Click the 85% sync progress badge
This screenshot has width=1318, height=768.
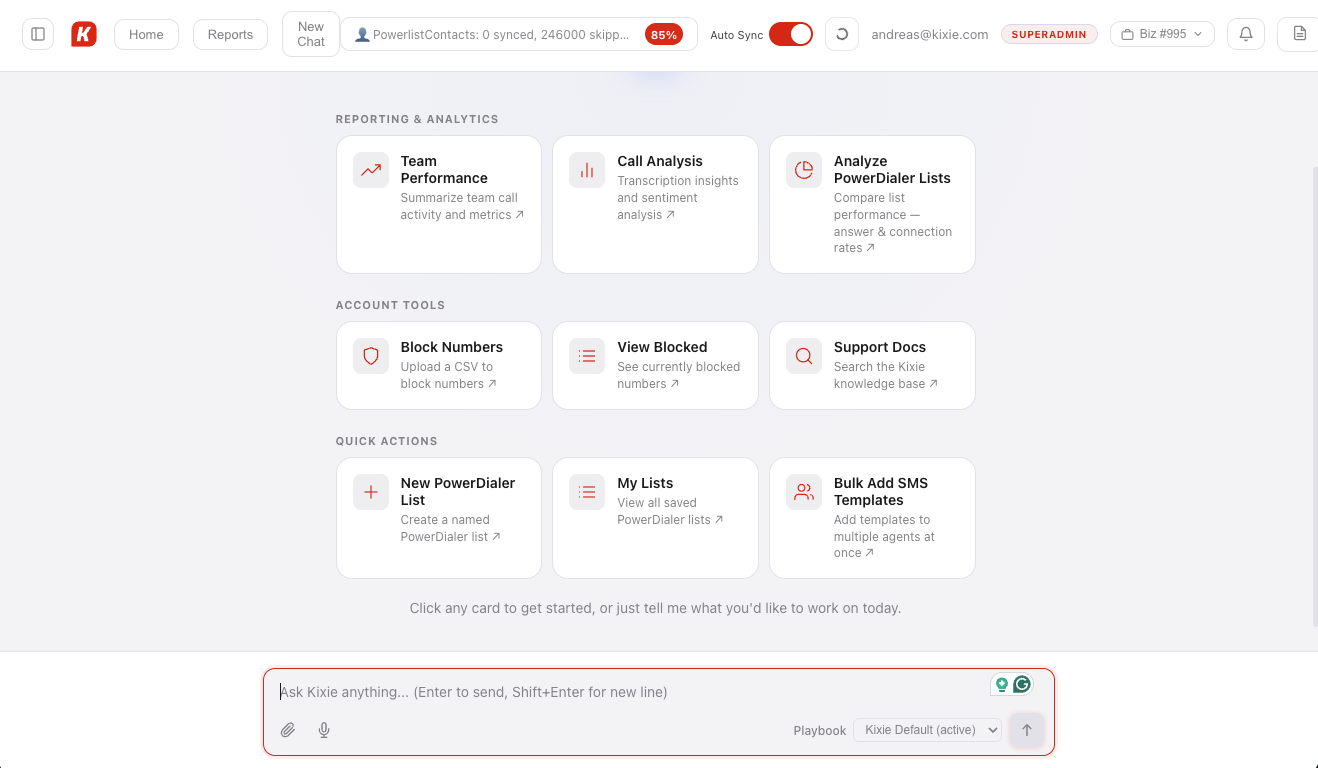point(664,34)
